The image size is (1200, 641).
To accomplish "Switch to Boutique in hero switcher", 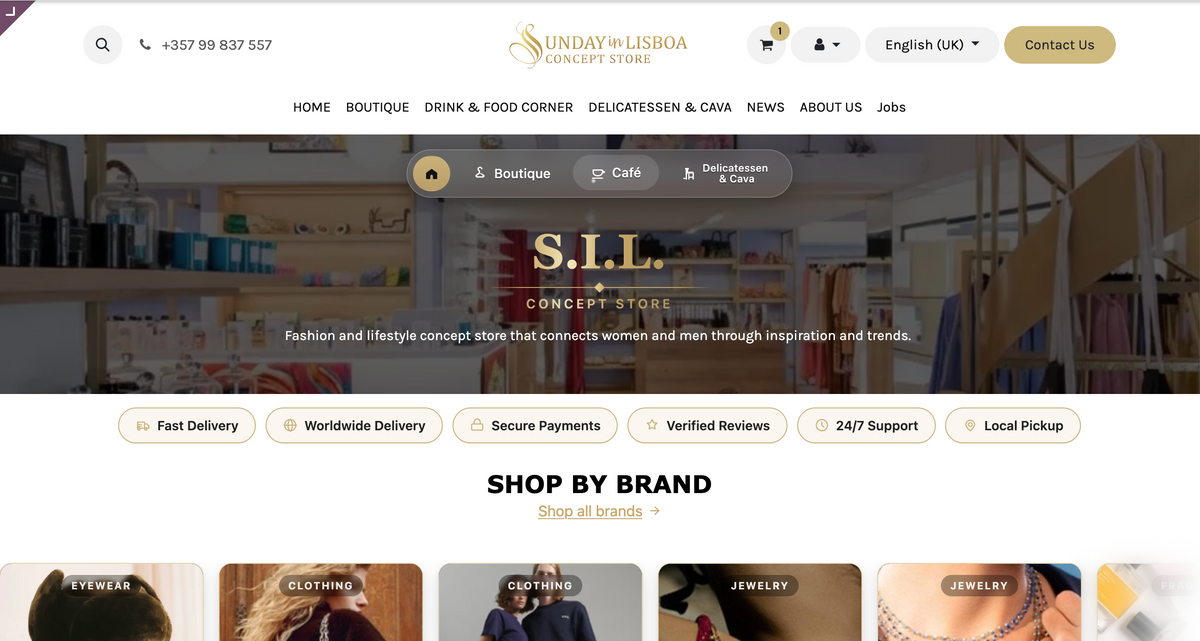I will [x=512, y=173].
